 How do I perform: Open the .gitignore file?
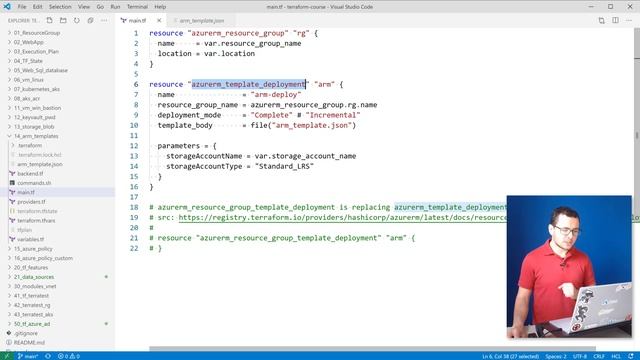(x=25, y=333)
